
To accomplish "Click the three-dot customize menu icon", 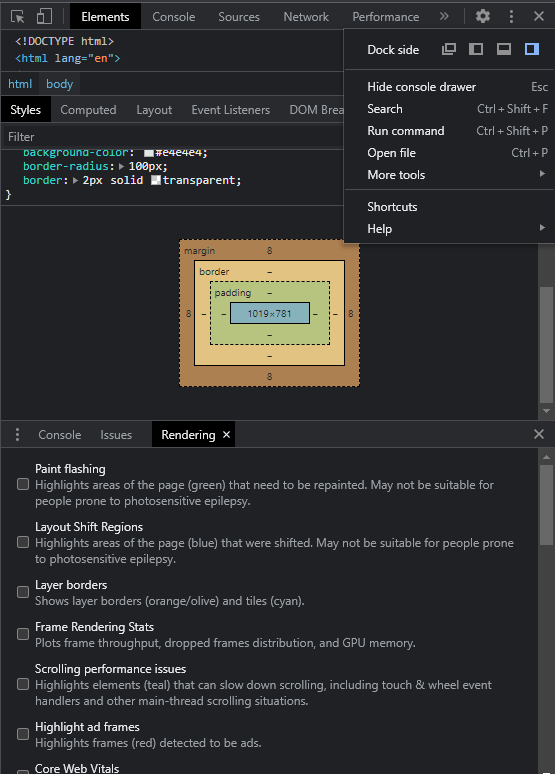I will click(x=511, y=16).
